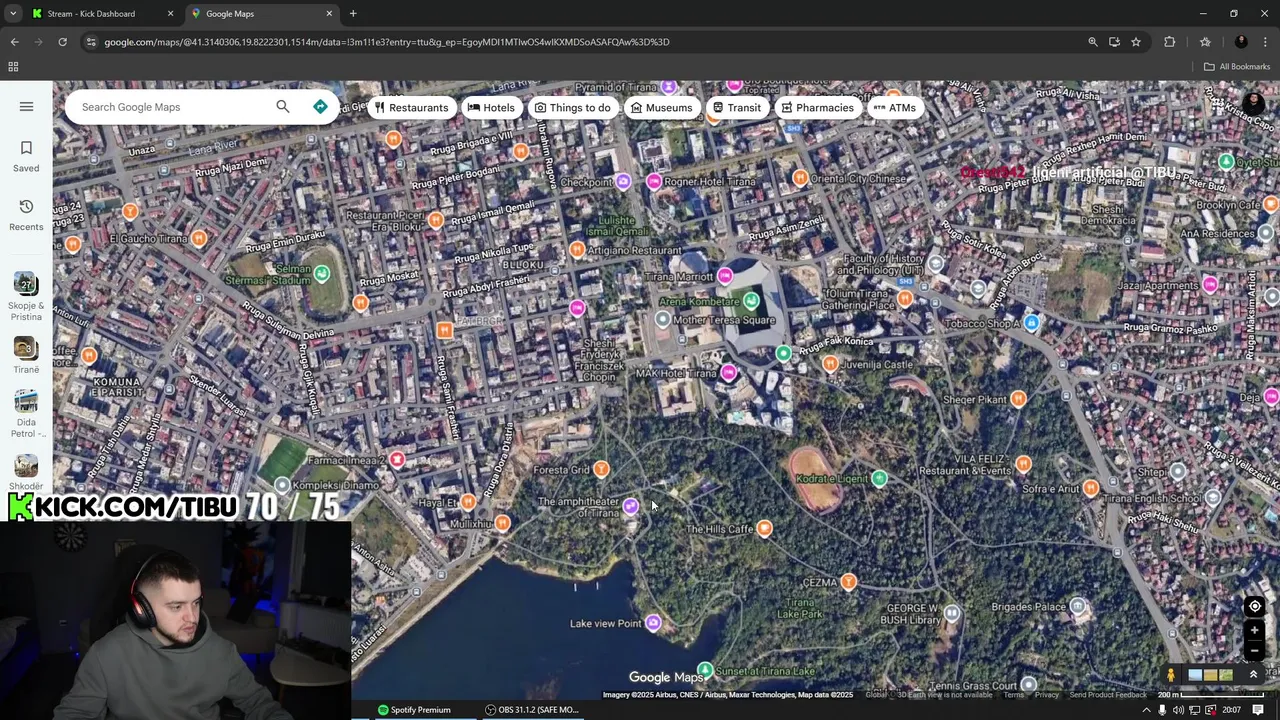Open the Google account avatar on map

(1253, 104)
